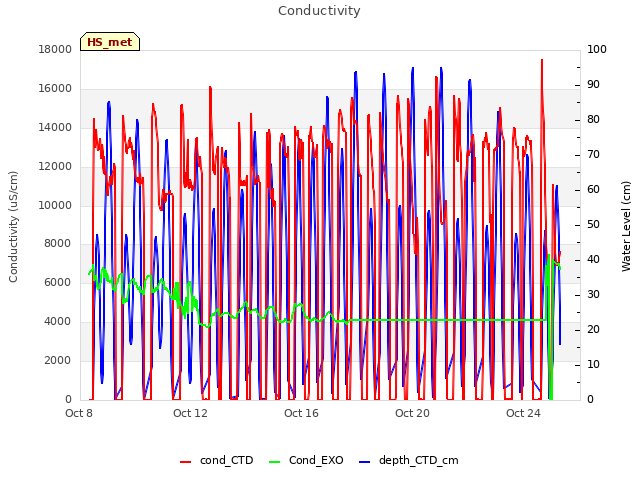Click the Water Level (cm) axis title

pos(626,227)
